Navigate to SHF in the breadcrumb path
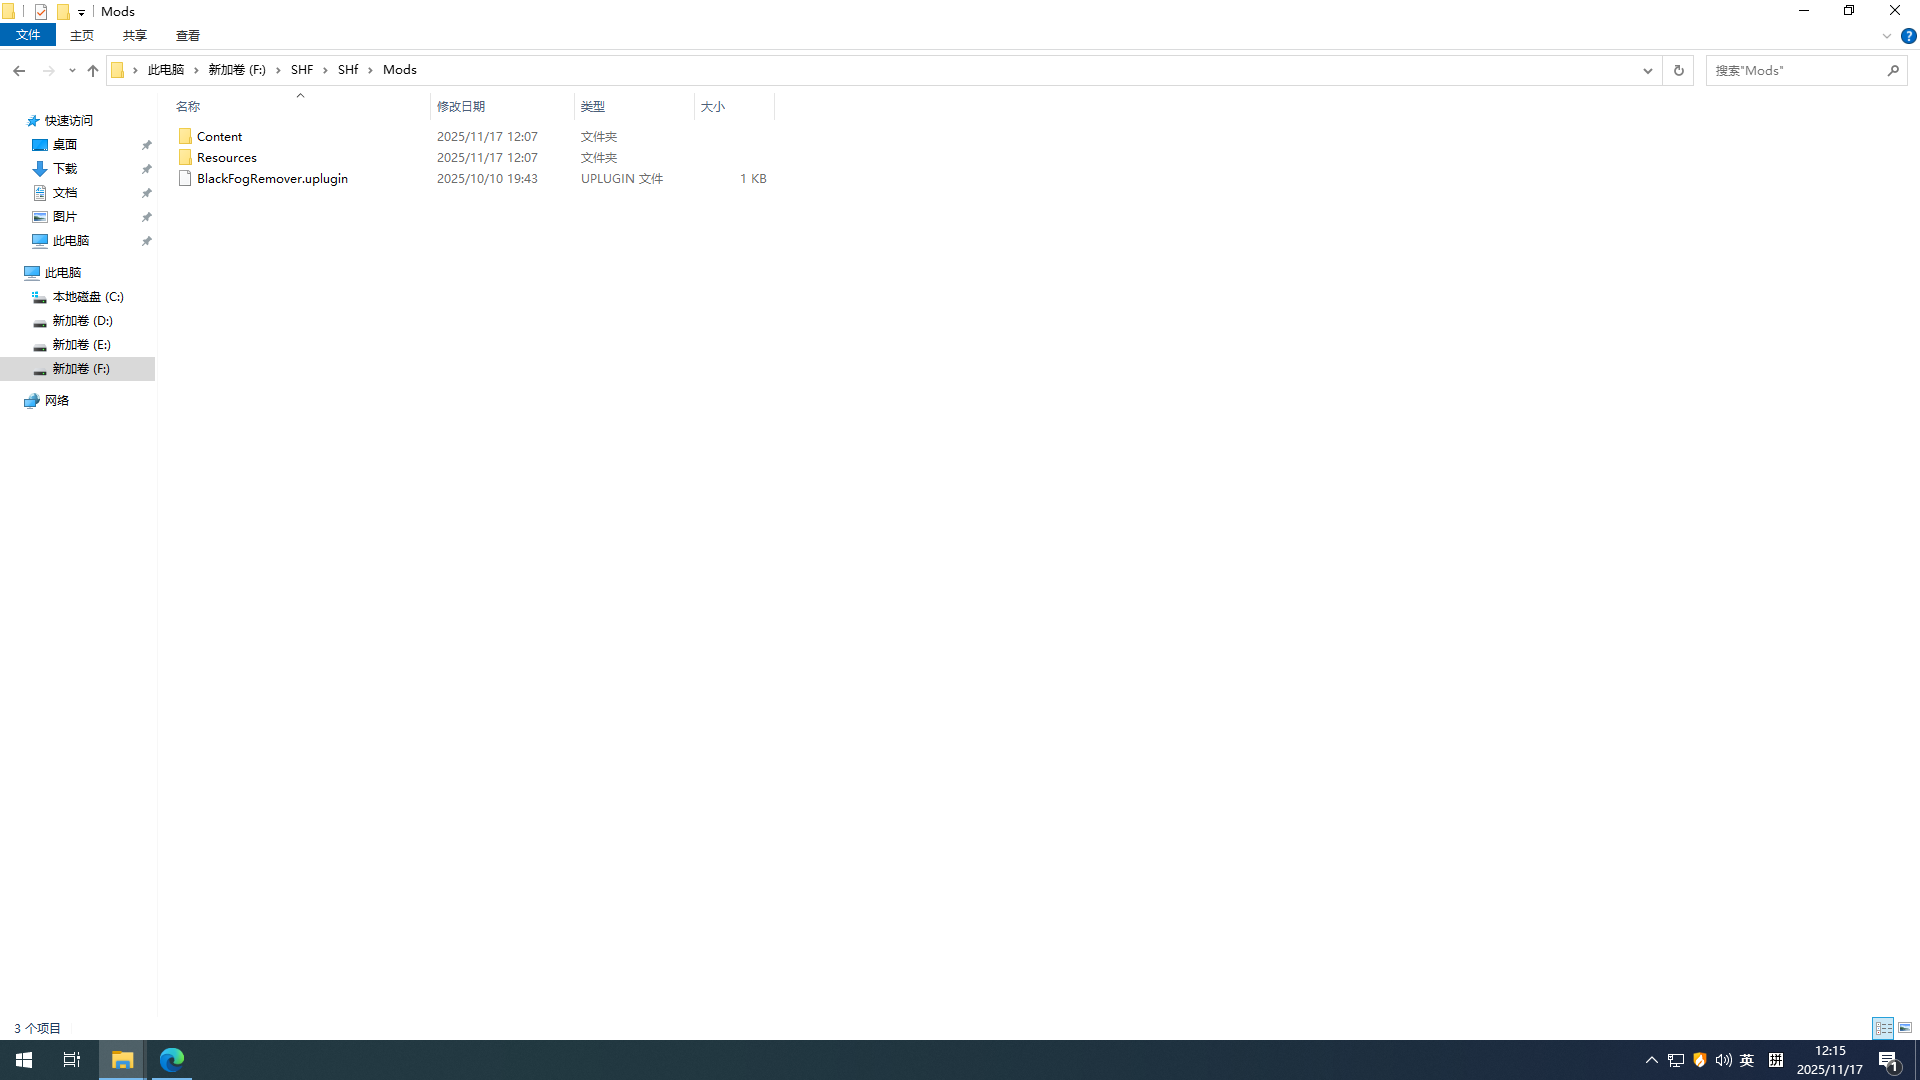This screenshot has width=1920, height=1080. pyautogui.click(x=302, y=70)
